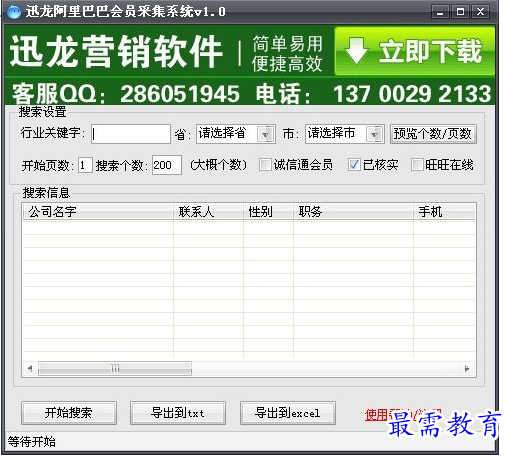510x456 pixels.
Task: Click the 导出到excel button
Action: point(288,413)
